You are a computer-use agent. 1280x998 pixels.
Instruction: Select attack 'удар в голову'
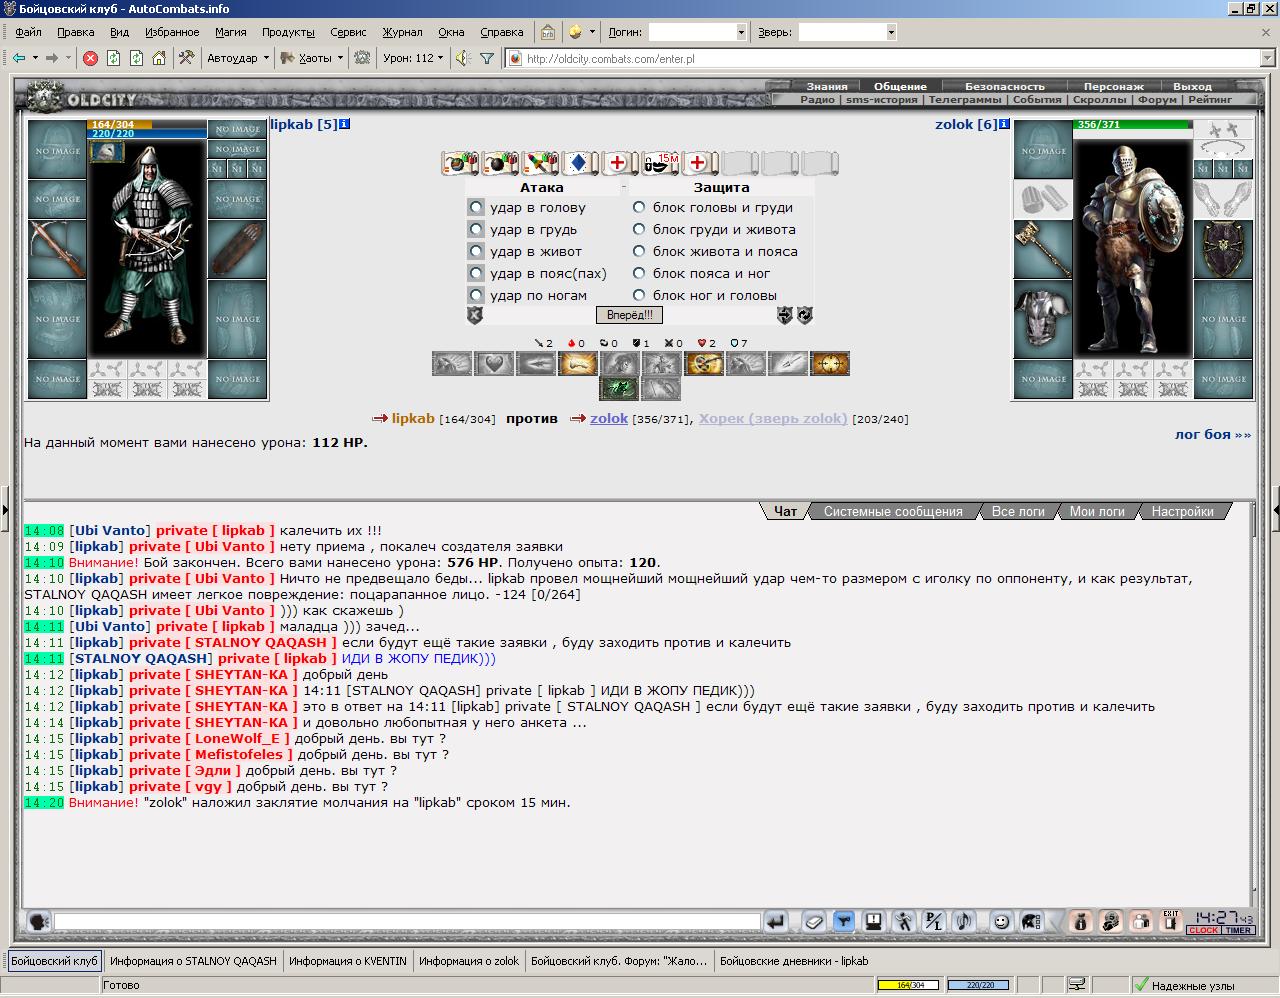pyautogui.click(x=476, y=207)
